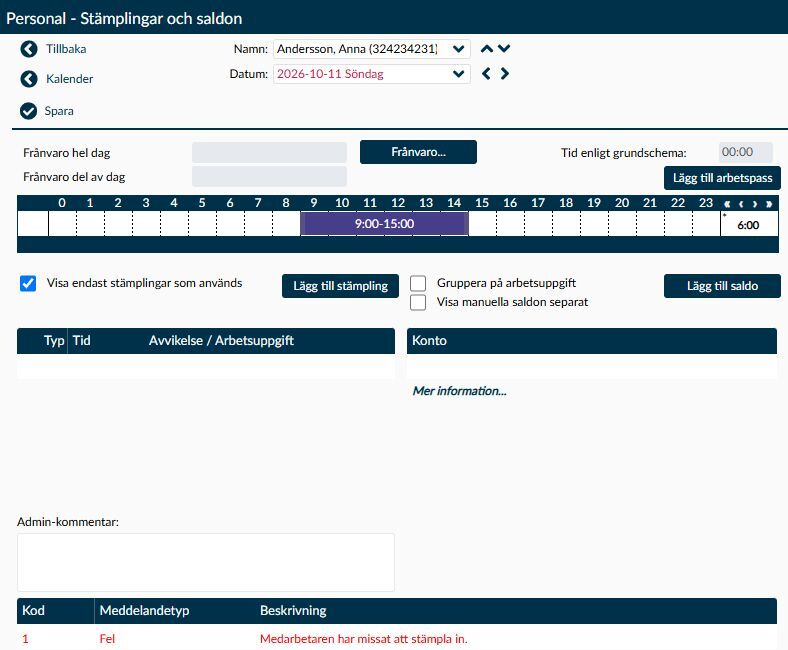788x650 pixels.
Task: Open the Namn dropdown list
Action: pos(458,49)
